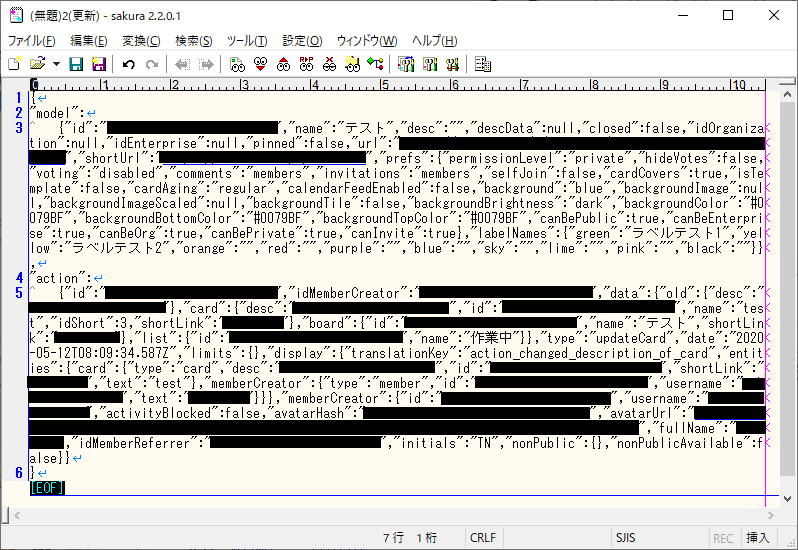The height and width of the screenshot is (550, 798).
Task: Click the CRLF indicator in the status bar
Action: 482,538
